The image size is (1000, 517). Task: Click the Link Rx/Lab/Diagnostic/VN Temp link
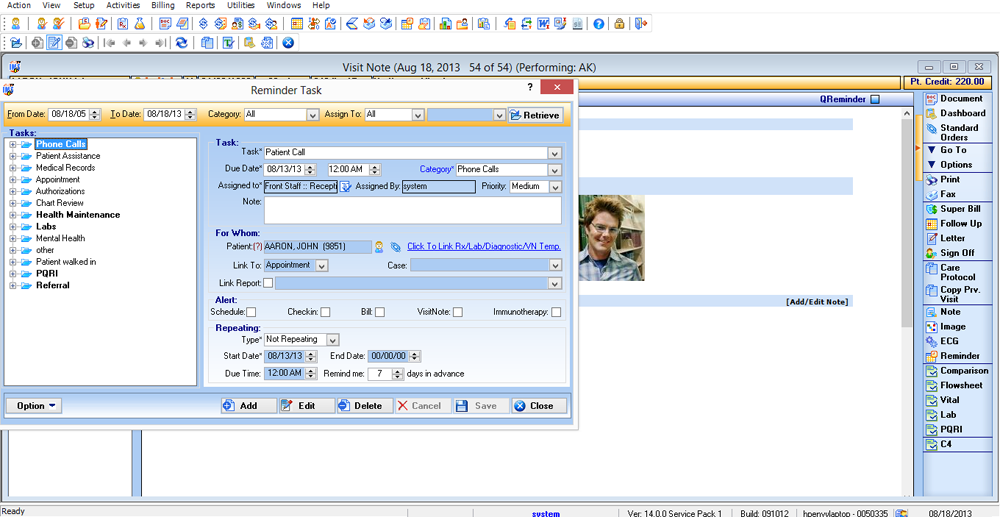(484, 246)
